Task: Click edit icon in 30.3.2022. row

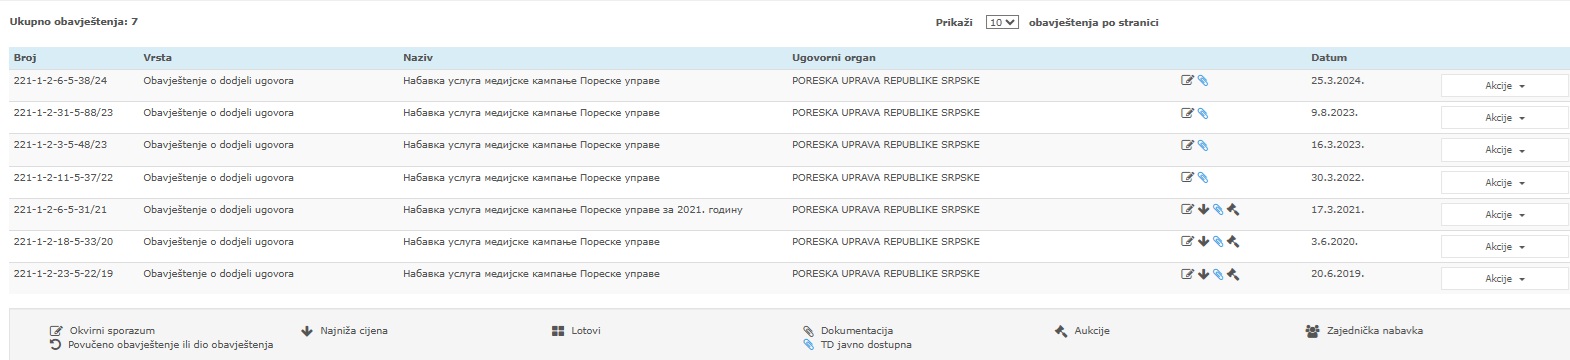Action: (1187, 178)
